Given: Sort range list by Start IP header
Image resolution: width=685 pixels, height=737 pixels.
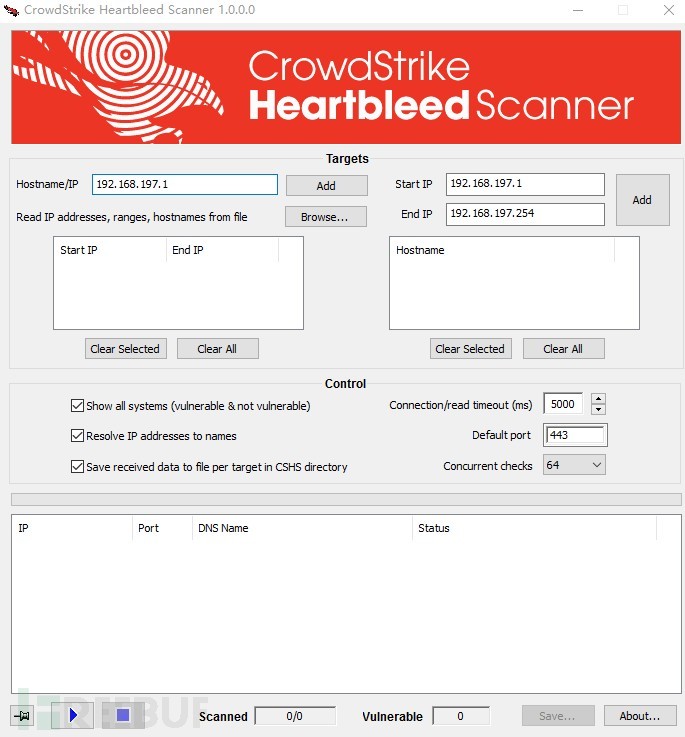Looking at the screenshot, I should 110,250.
